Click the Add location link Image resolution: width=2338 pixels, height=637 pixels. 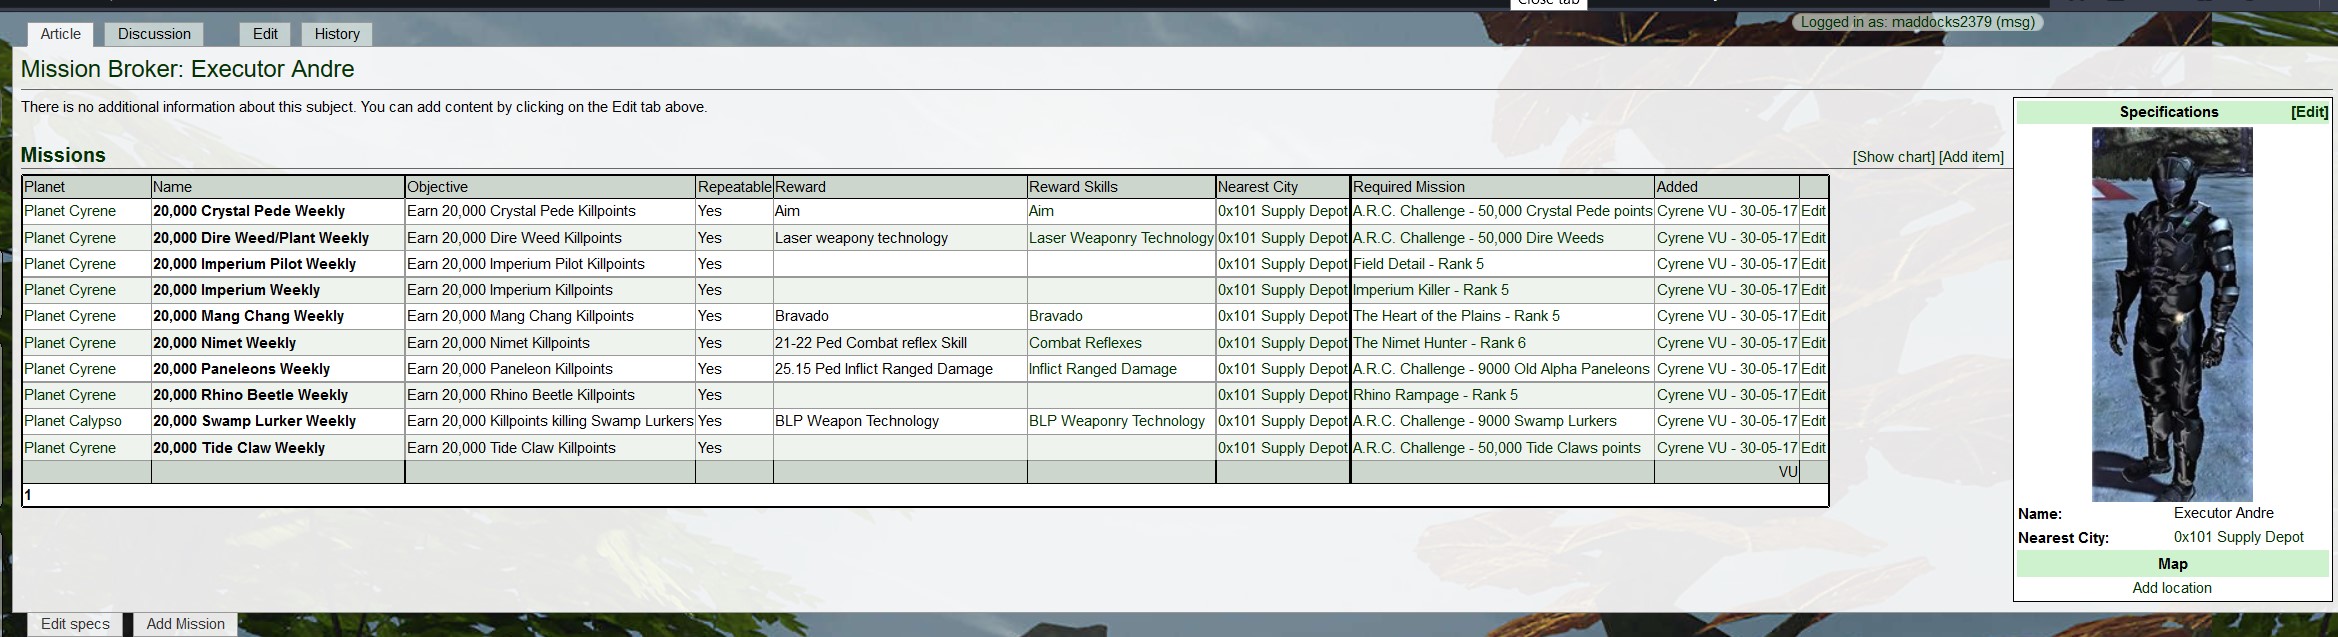2172,588
